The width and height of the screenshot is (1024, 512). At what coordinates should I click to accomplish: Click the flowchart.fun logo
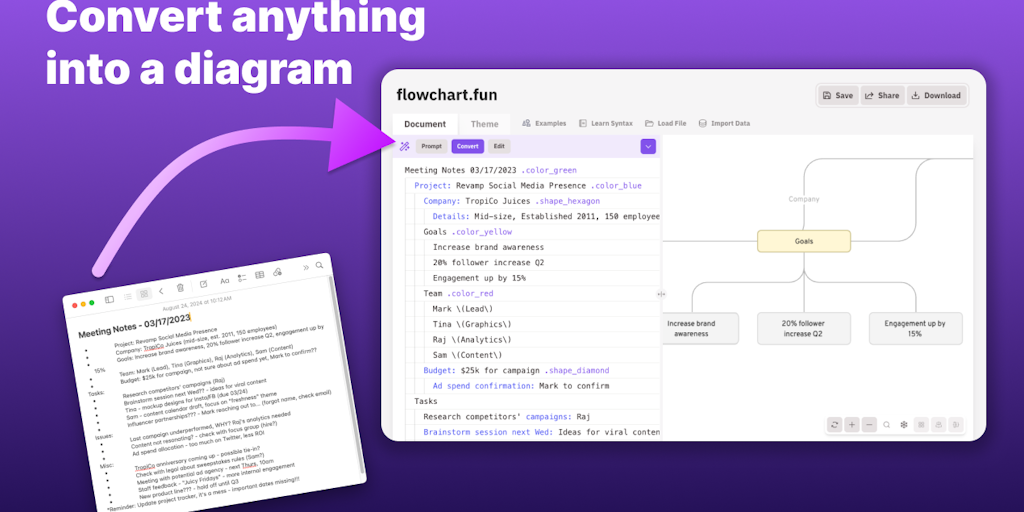pos(447,95)
